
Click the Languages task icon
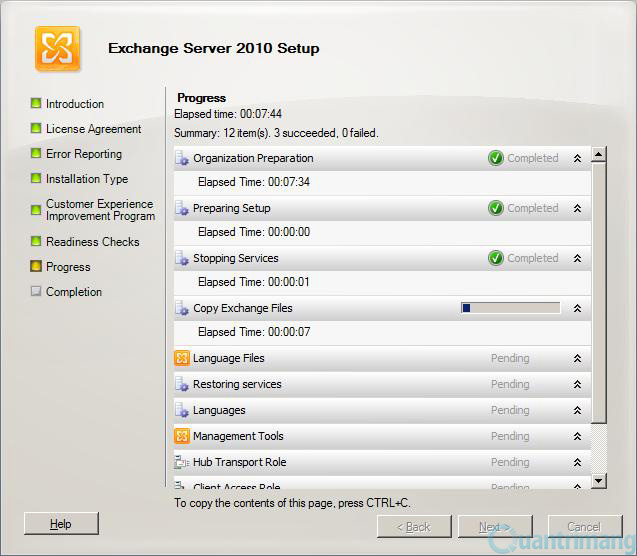pyautogui.click(x=182, y=410)
